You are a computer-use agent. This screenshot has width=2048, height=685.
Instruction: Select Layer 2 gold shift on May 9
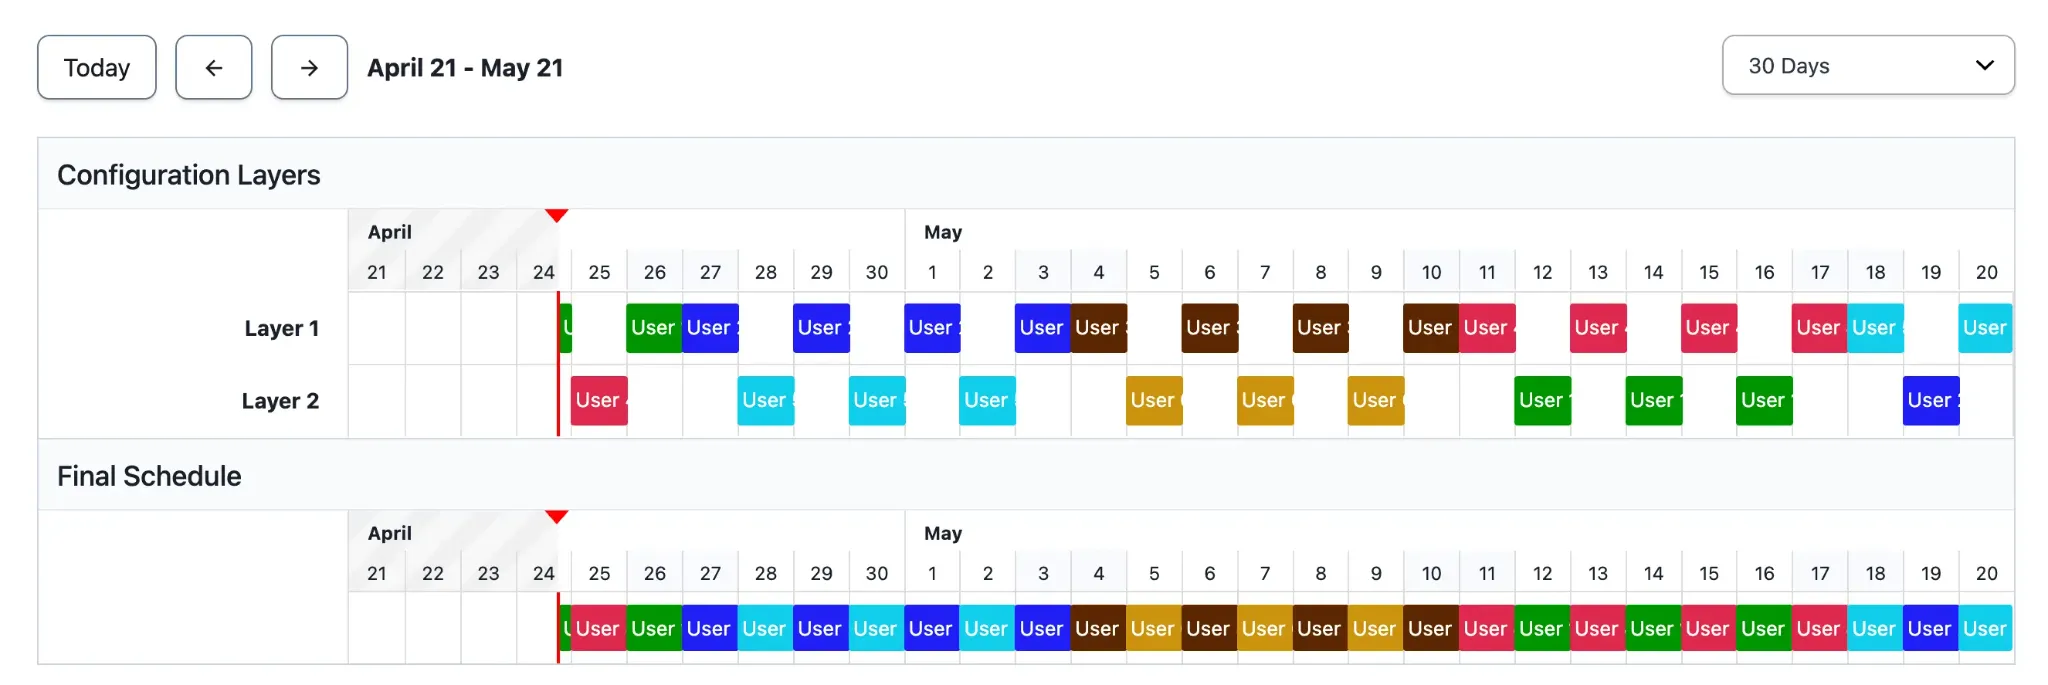tap(1376, 401)
